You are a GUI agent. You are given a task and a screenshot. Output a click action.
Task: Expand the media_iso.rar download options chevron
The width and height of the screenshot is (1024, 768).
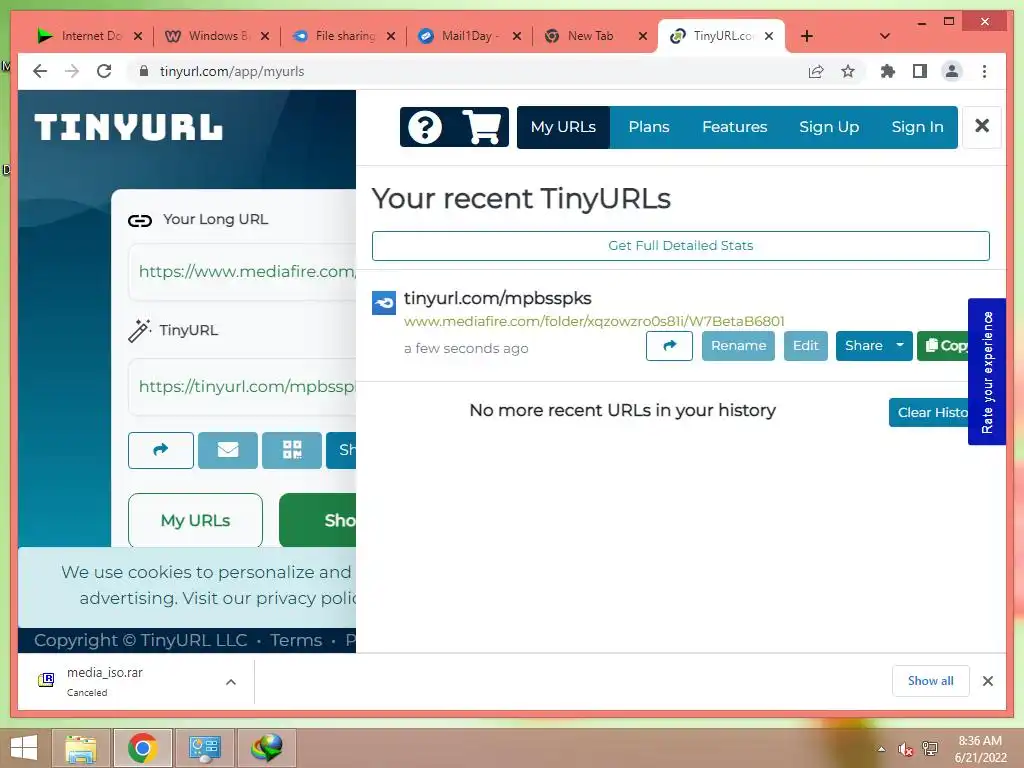231,682
